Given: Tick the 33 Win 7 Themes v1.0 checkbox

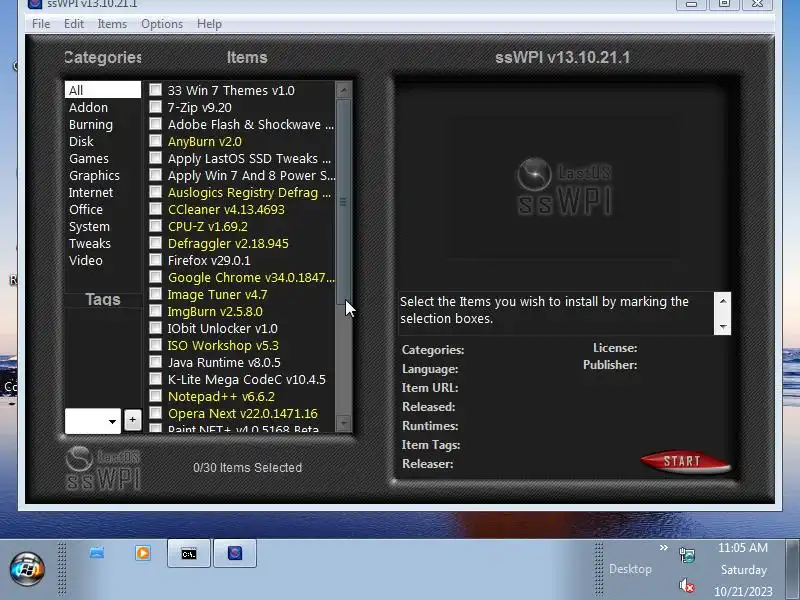Looking at the screenshot, I should click(x=156, y=90).
